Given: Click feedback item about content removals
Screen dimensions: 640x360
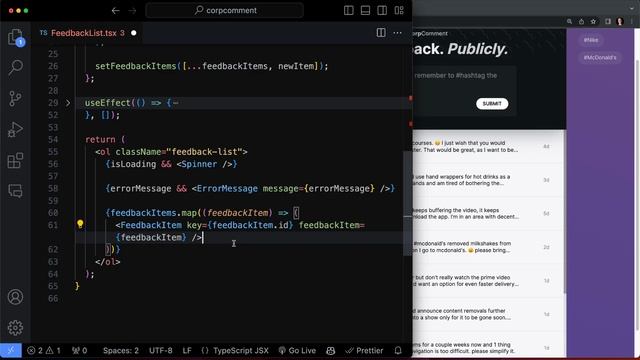Looking at the screenshot, I should tap(489, 314).
